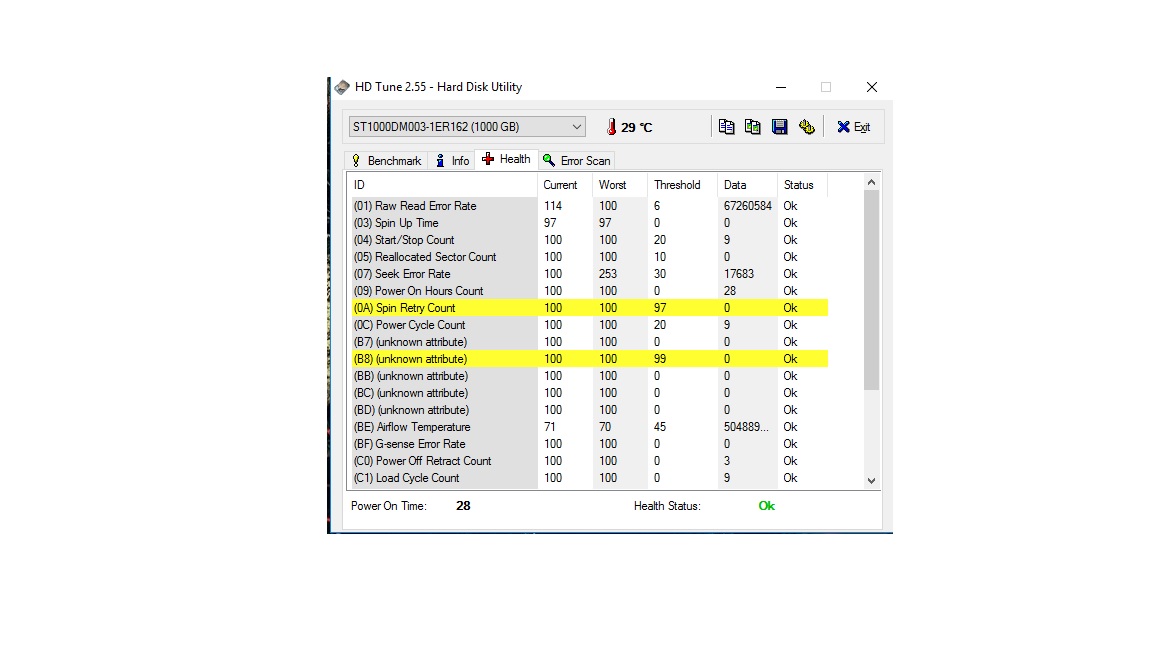Select the (C1) Load Cycle Count row
Viewport: 1152px width, 648px height.
click(x=588, y=478)
